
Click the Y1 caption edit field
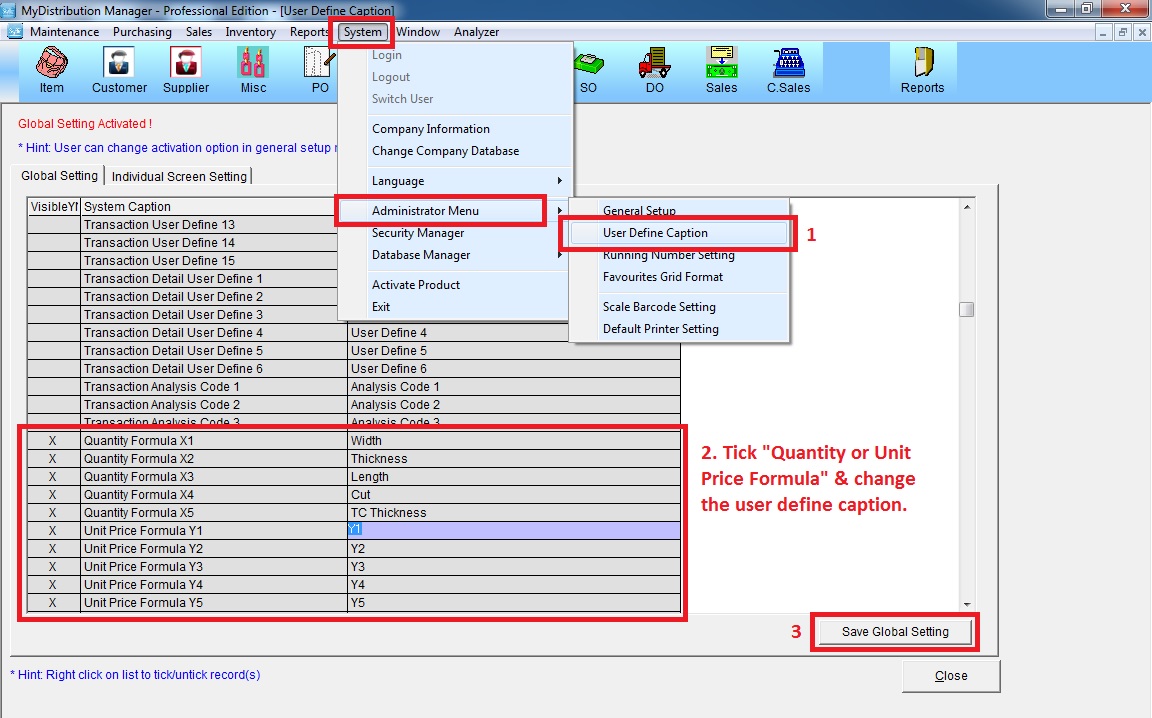coord(513,531)
